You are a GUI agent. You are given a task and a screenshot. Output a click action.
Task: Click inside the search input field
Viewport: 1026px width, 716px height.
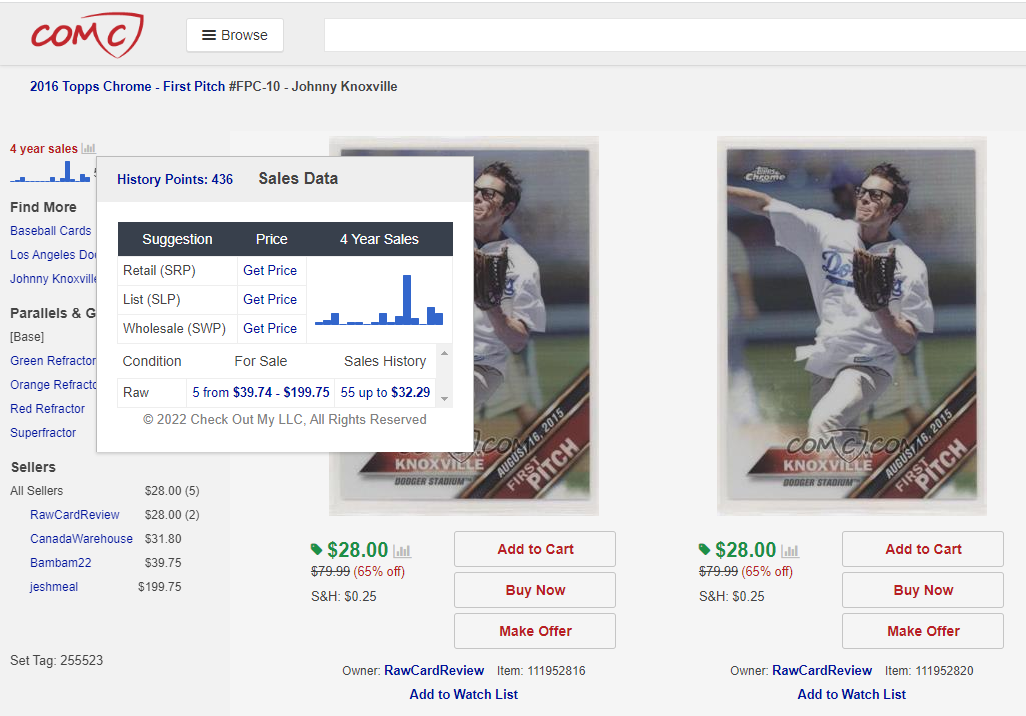670,35
